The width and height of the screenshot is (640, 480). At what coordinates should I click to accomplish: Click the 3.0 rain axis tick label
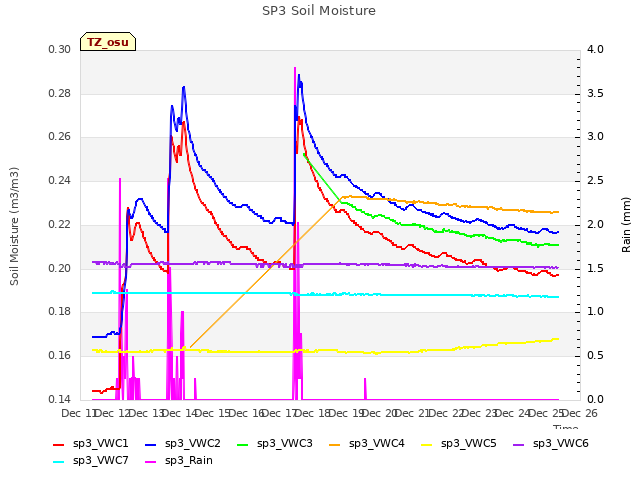[x=595, y=136]
